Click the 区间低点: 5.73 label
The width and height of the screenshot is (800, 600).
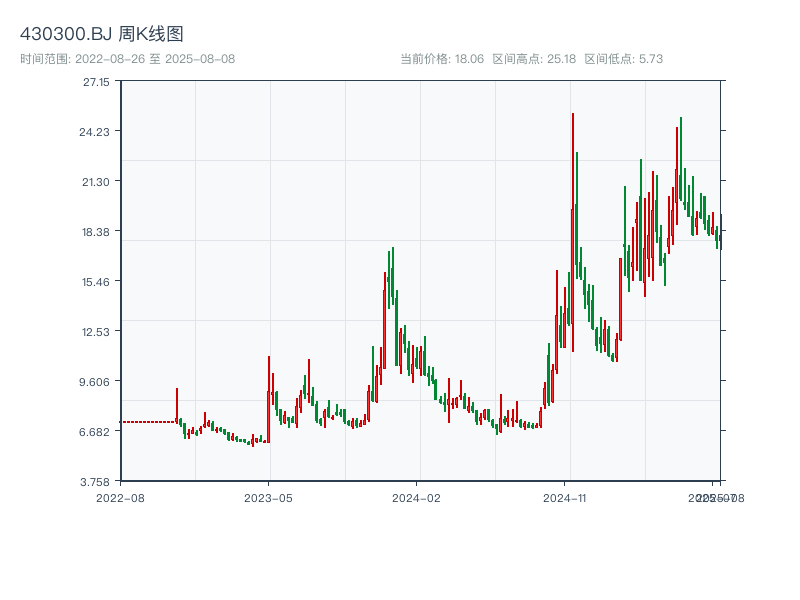click(623, 59)
